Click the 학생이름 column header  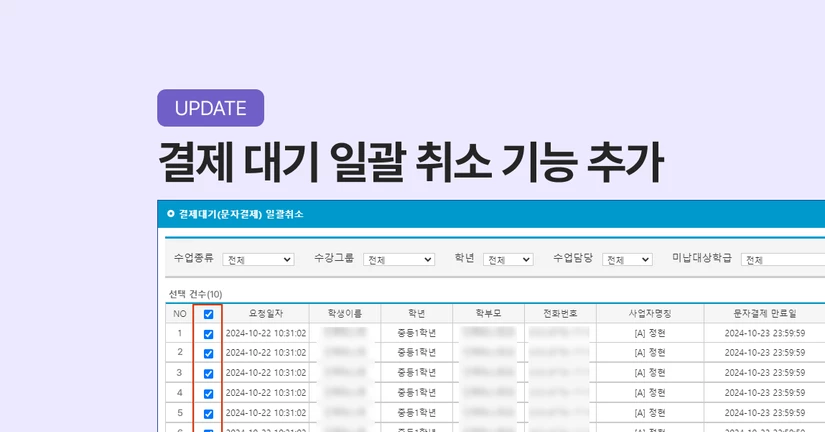pos(345,314)
